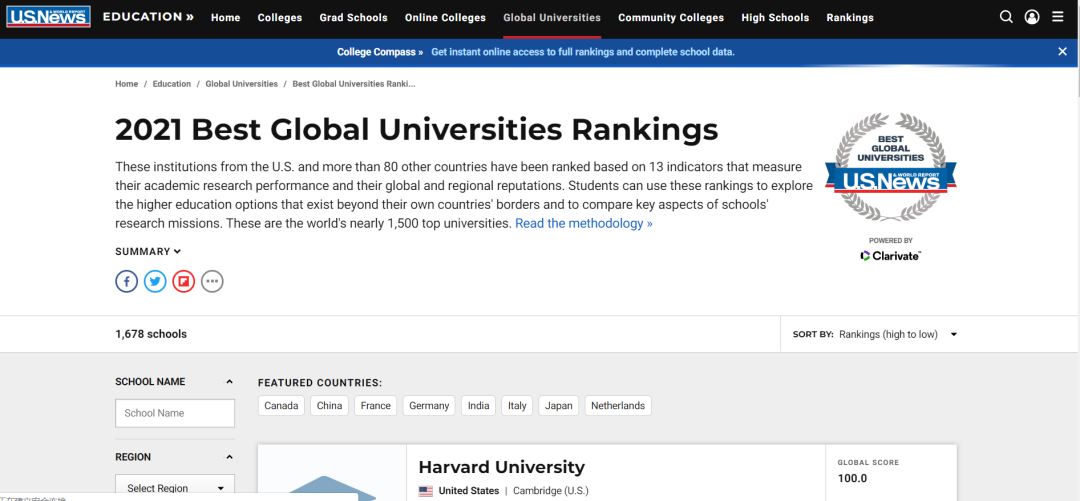
Task: Open the Sort By rankings dropdown
Action: pos(898,334)
